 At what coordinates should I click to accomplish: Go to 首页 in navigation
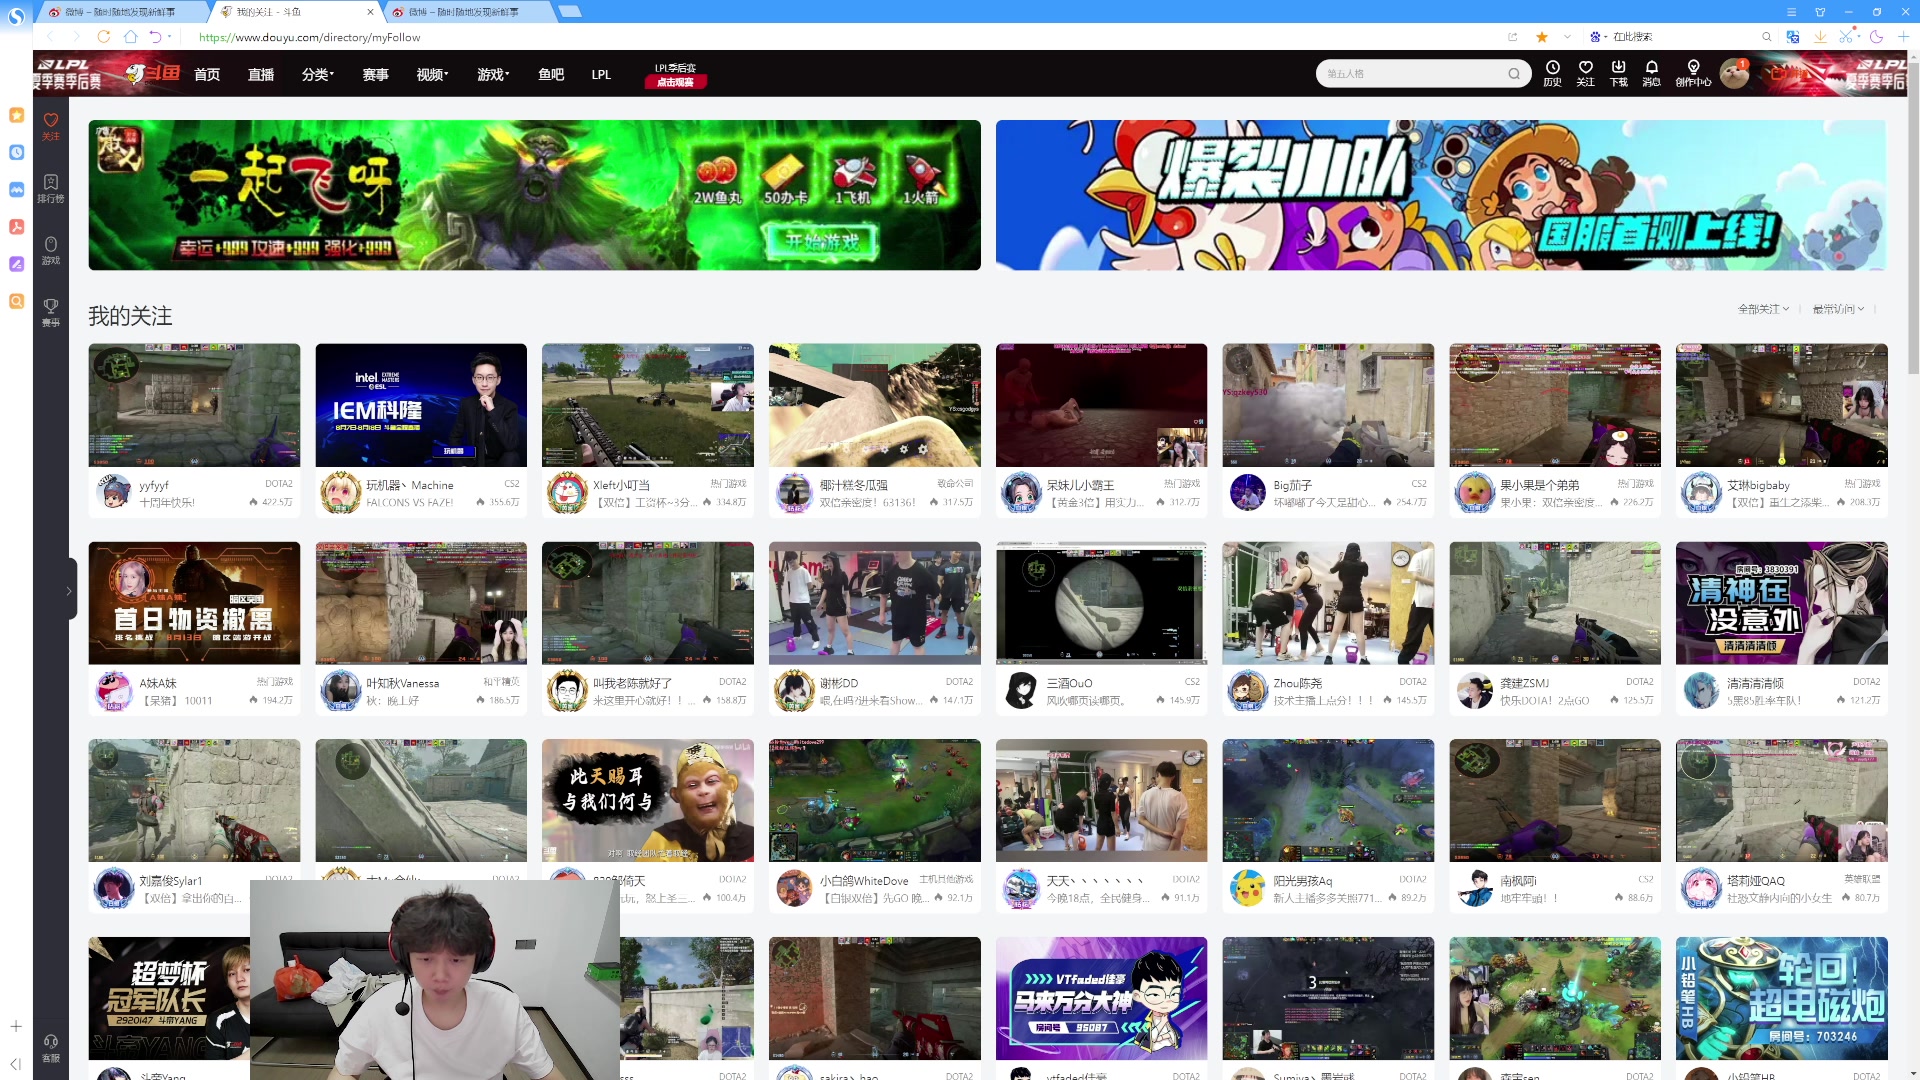point(207,75)
